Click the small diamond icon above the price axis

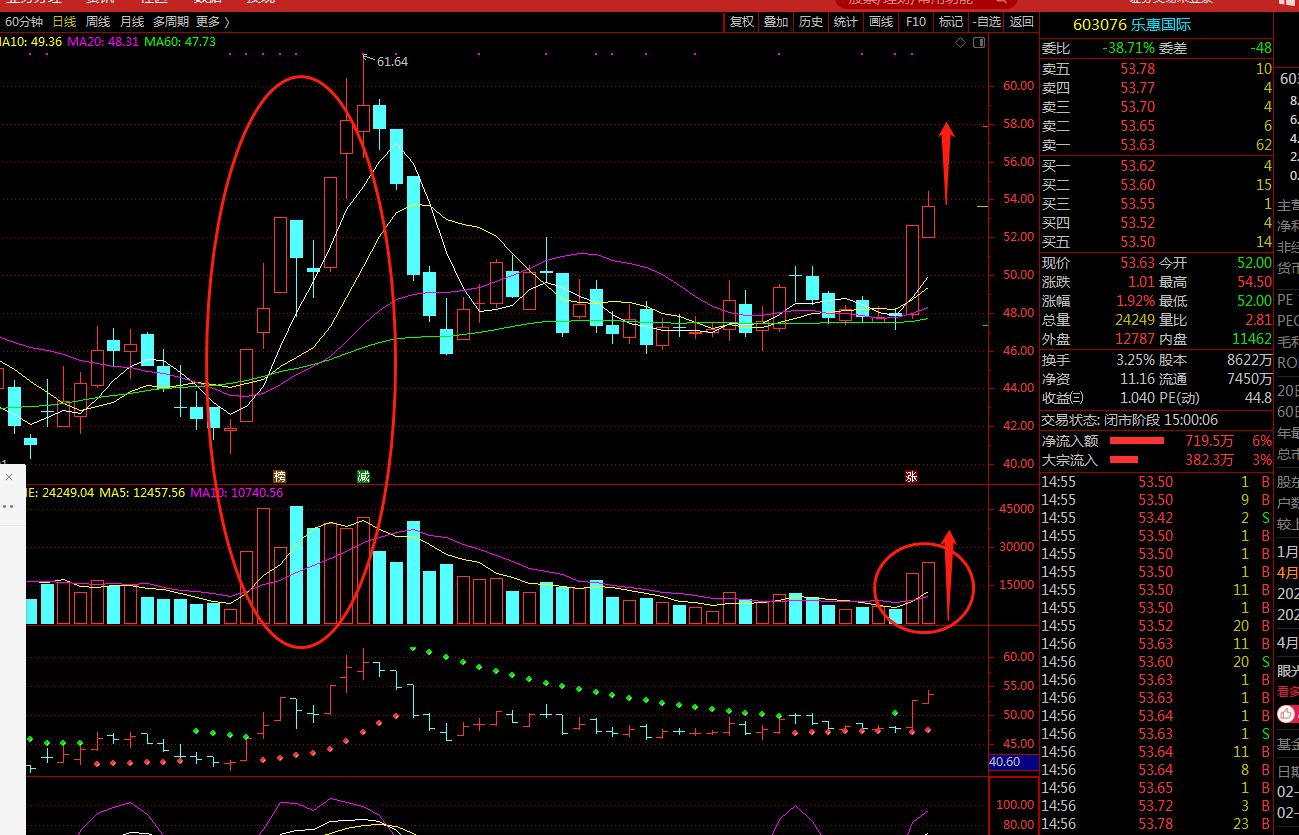961,42
